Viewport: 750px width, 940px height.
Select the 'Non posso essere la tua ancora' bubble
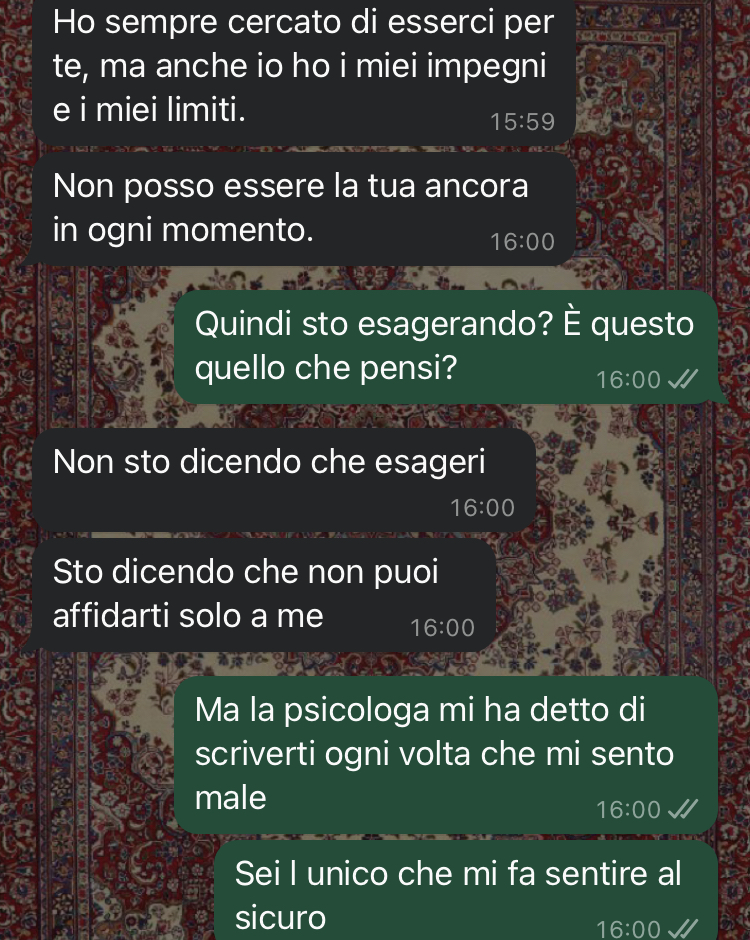(304, 209)
